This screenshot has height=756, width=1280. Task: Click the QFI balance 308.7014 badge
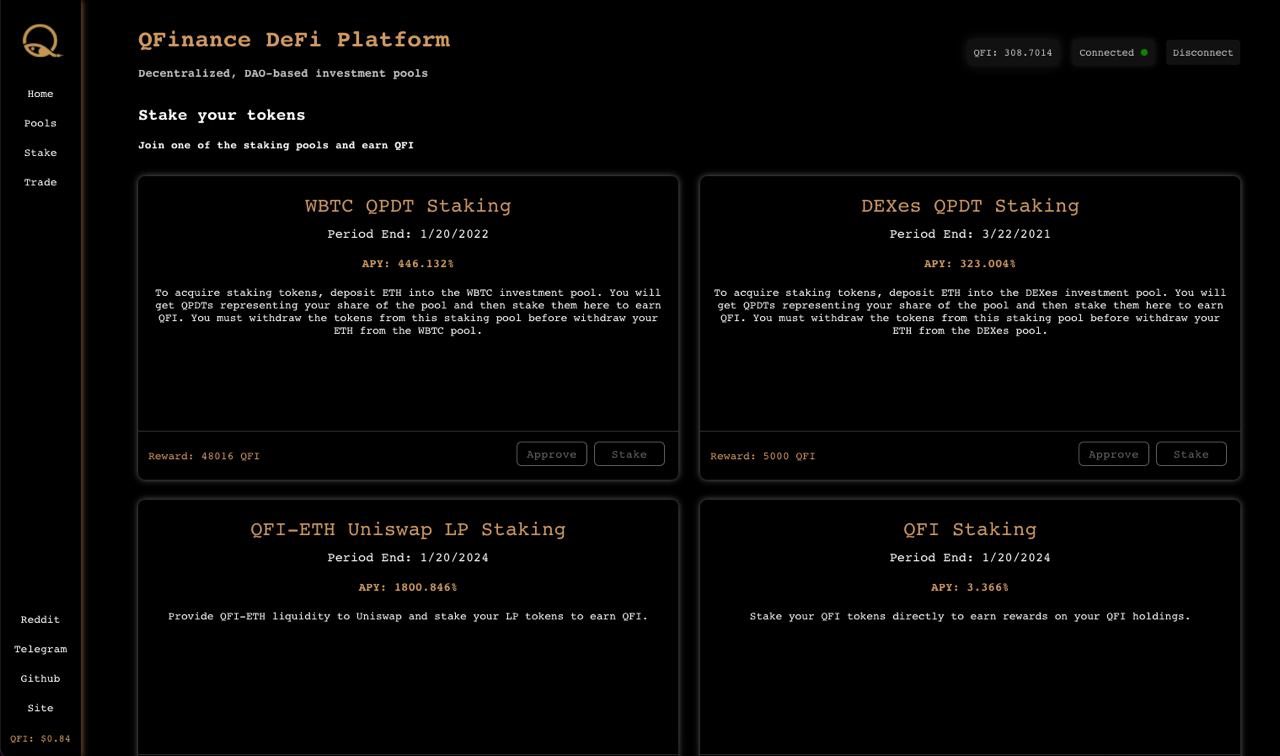(x=1012, y=53)
